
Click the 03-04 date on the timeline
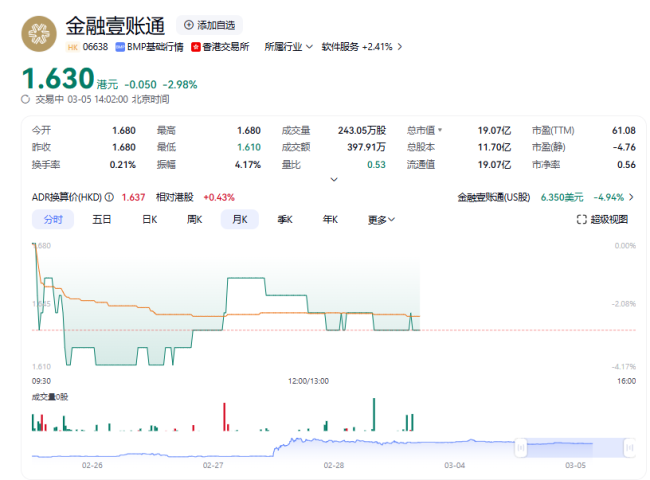(x=454, y=465)
